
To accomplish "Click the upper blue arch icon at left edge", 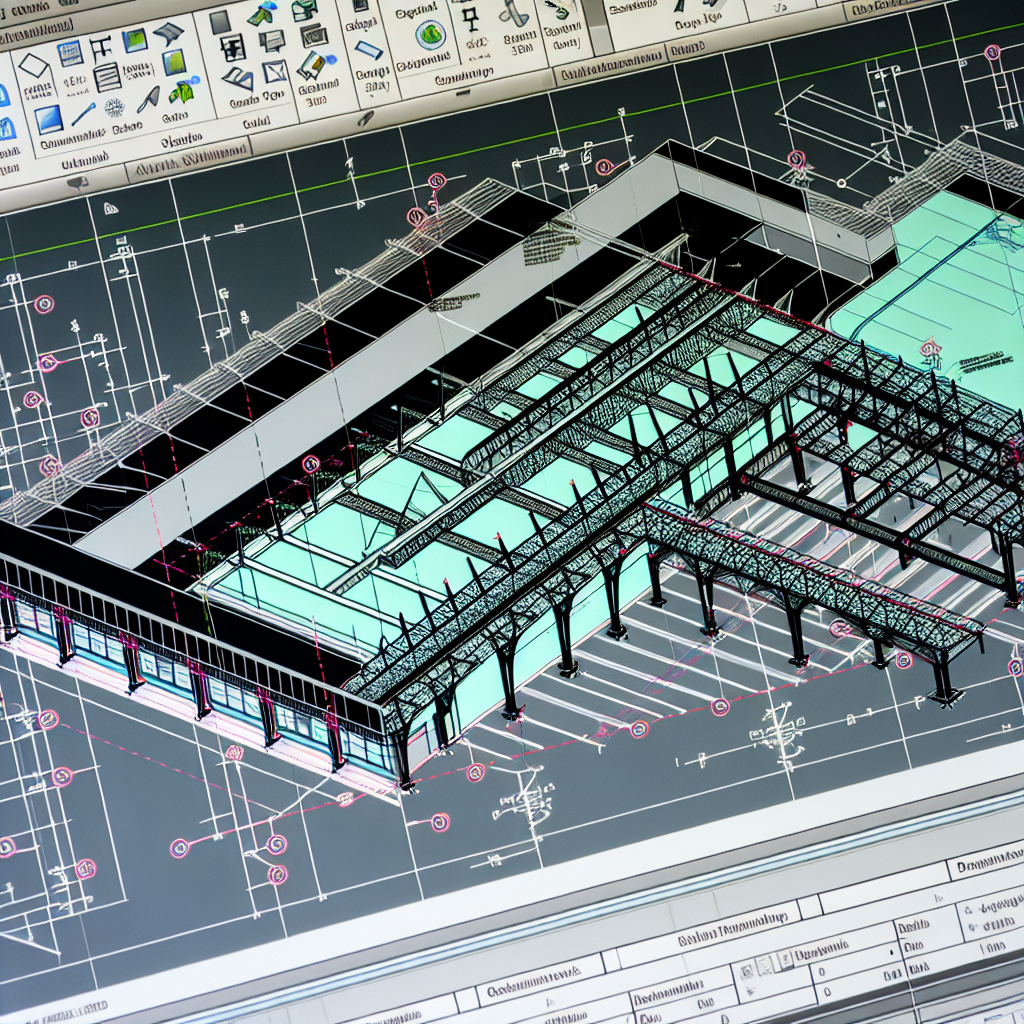I will [3, 96].
